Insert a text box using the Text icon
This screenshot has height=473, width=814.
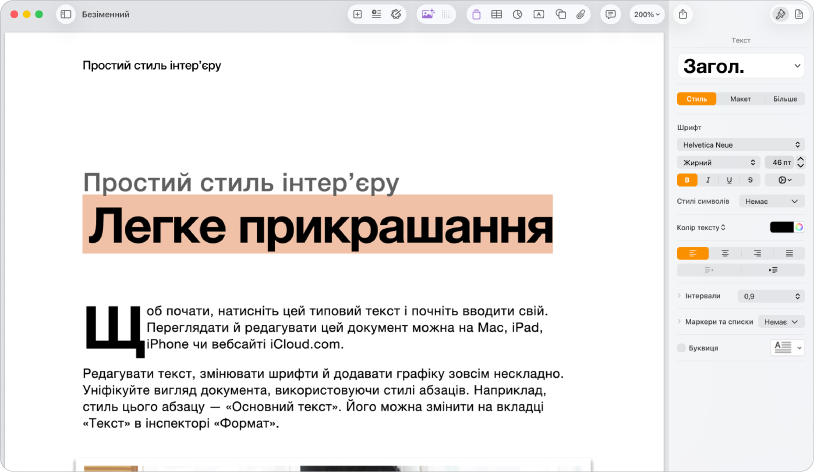coord(539,15)
